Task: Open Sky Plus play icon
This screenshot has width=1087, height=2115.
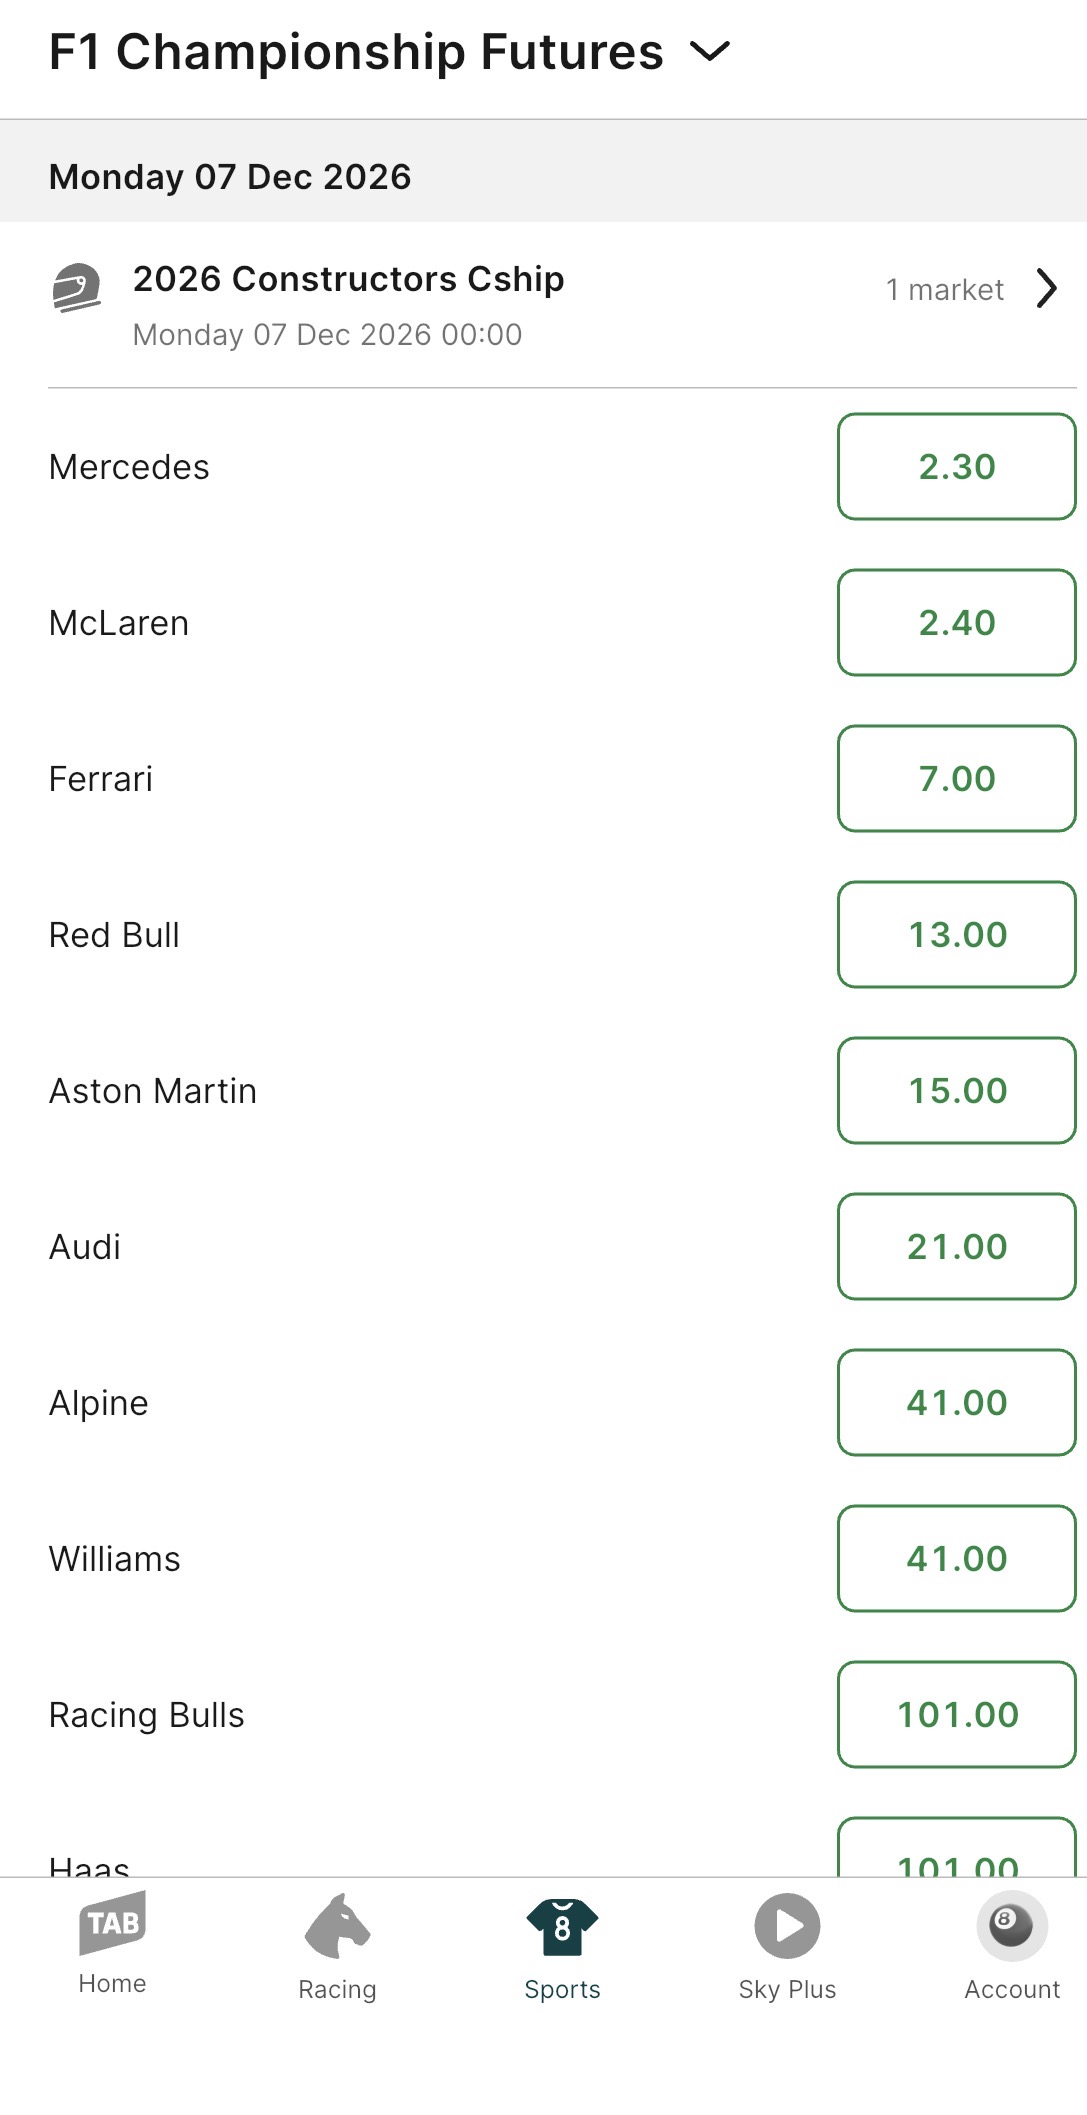Action: (x=787, y=1926)
